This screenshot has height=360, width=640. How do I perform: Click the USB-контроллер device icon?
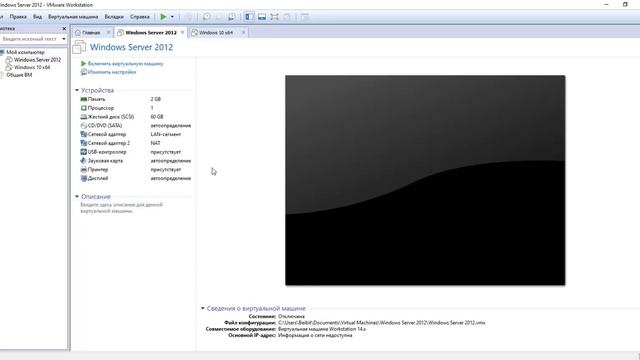[84, 152]
